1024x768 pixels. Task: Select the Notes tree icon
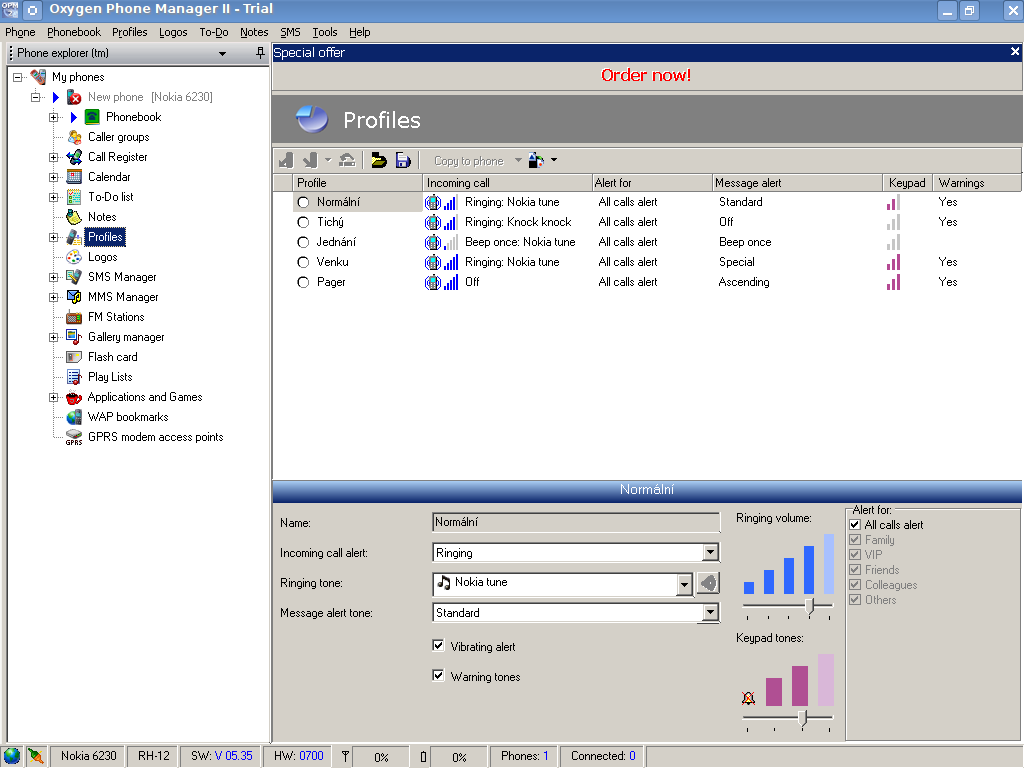pyautogui.click(x=74, y=217)
